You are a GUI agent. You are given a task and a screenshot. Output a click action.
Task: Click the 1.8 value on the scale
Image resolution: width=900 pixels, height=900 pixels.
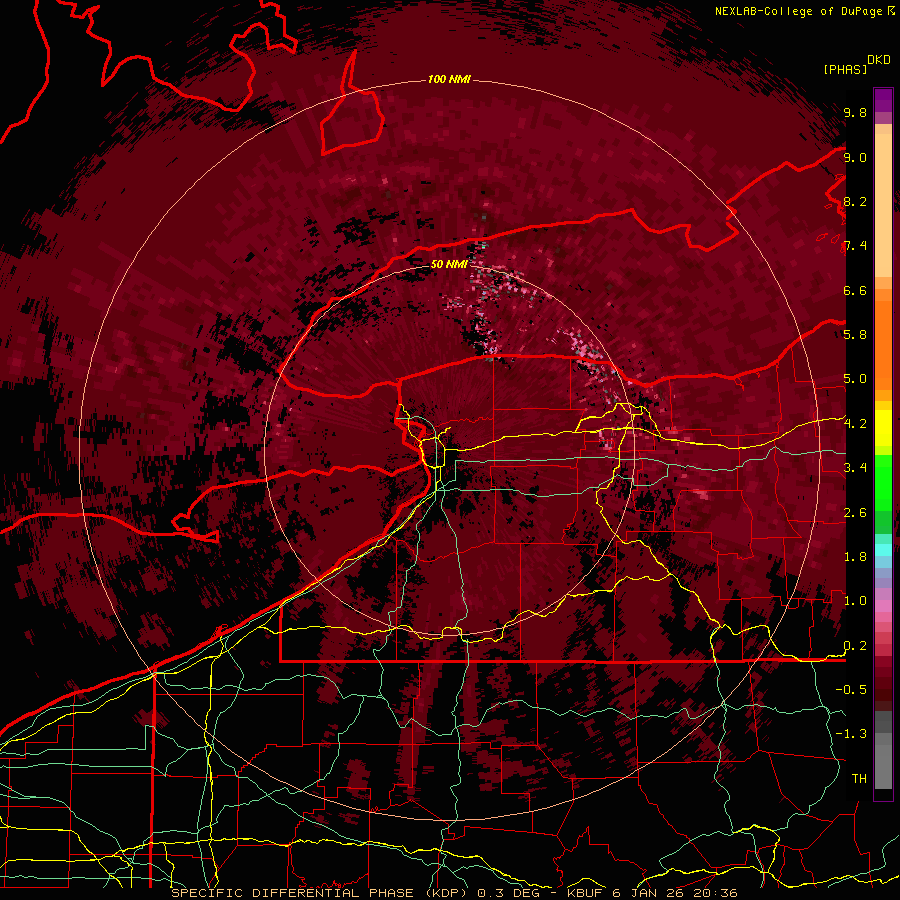(x=855, y=557)
